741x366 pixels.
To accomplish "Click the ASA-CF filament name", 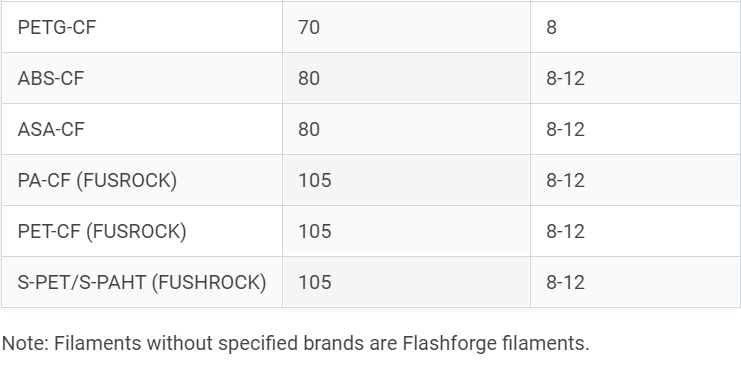I will 51,129.
